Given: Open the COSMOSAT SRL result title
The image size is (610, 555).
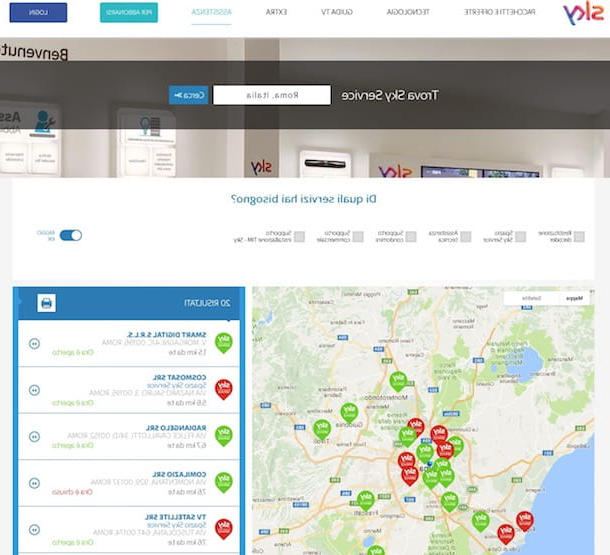Looking at the screenshot, I should [179, 377].
